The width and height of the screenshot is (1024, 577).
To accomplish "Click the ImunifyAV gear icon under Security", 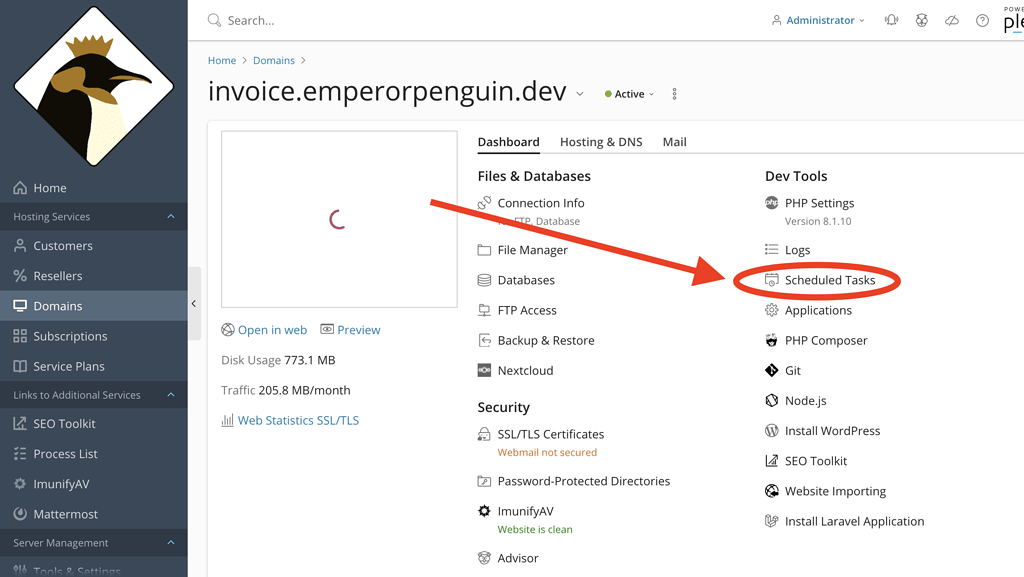I will pyautogui.click(x=484, y=511).
